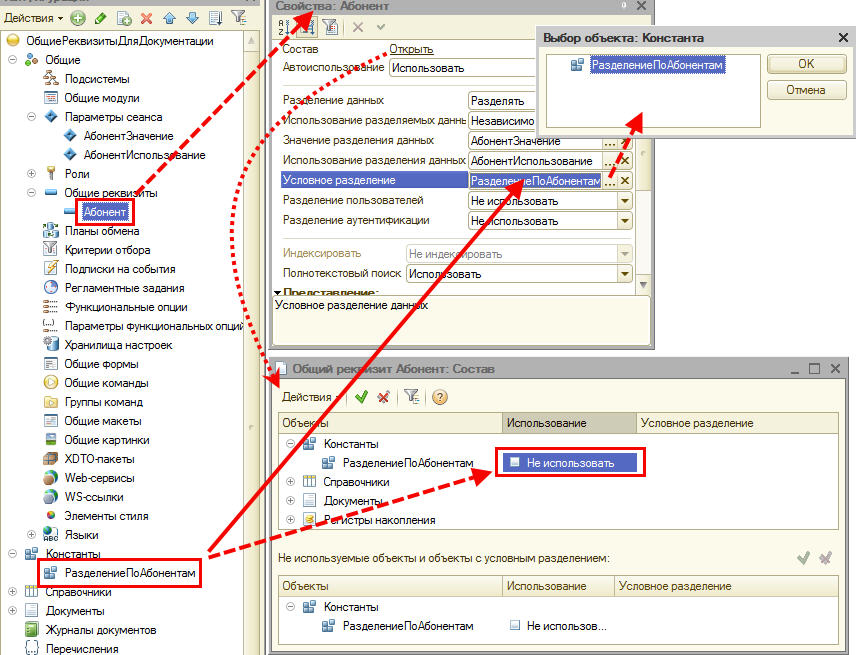Cancel the edit with the grey X in Свойства toolbar
The image size is (856, 655).
pyautogui.click(x=358, y=27)
